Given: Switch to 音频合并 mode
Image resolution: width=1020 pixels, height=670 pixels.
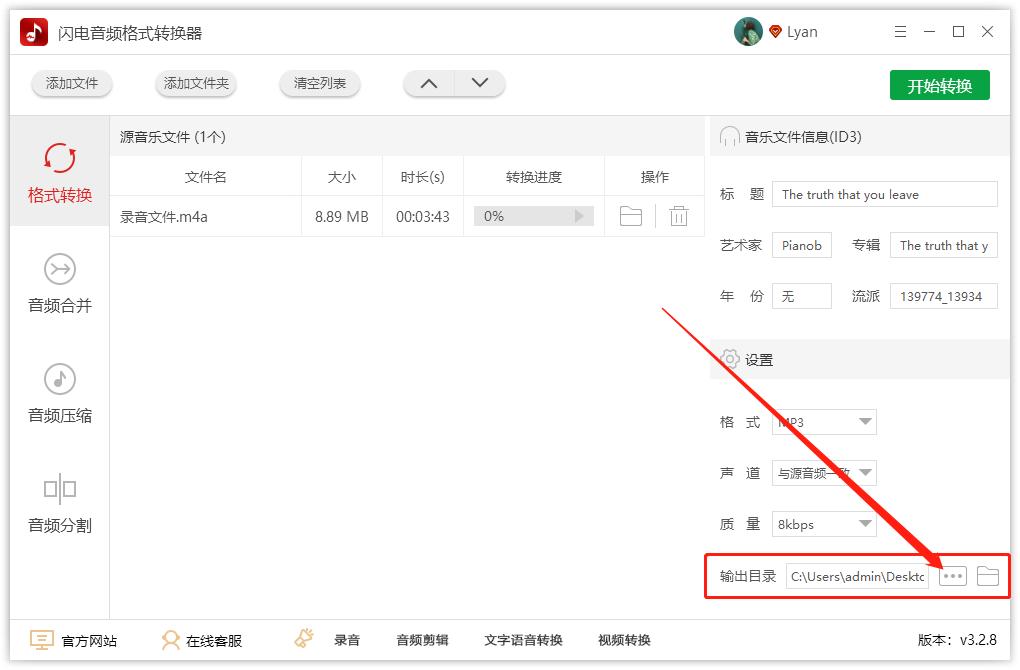Looking at the screenshot, I should click(59, 285).
